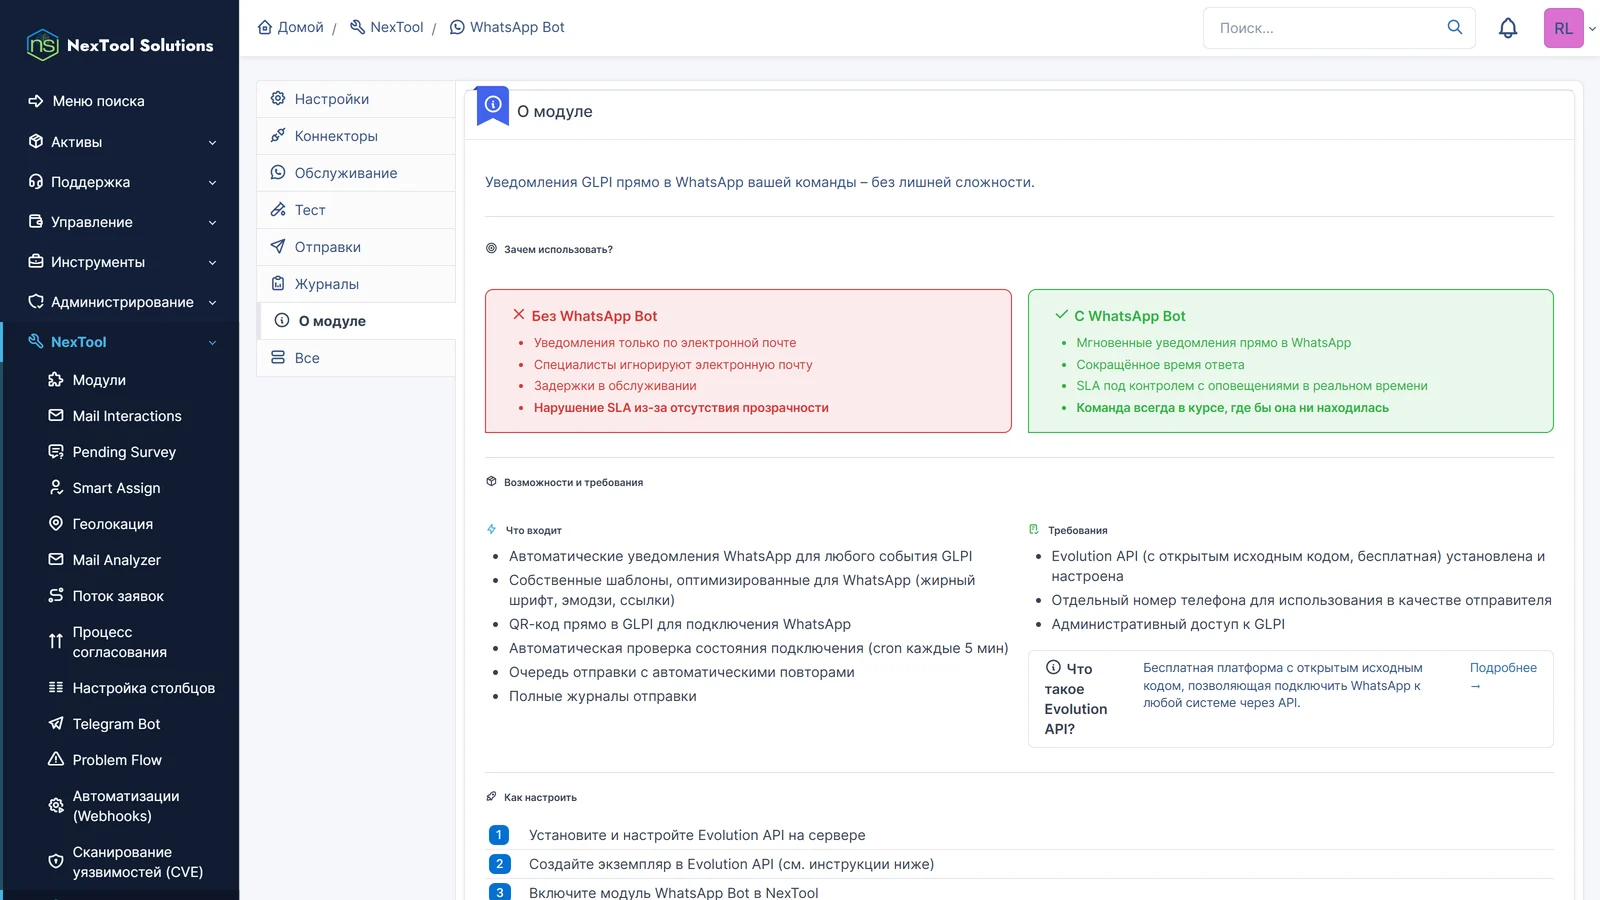Open Pending Survey in sidebar
Screen dimensions: 1600x900
[124, 452]
